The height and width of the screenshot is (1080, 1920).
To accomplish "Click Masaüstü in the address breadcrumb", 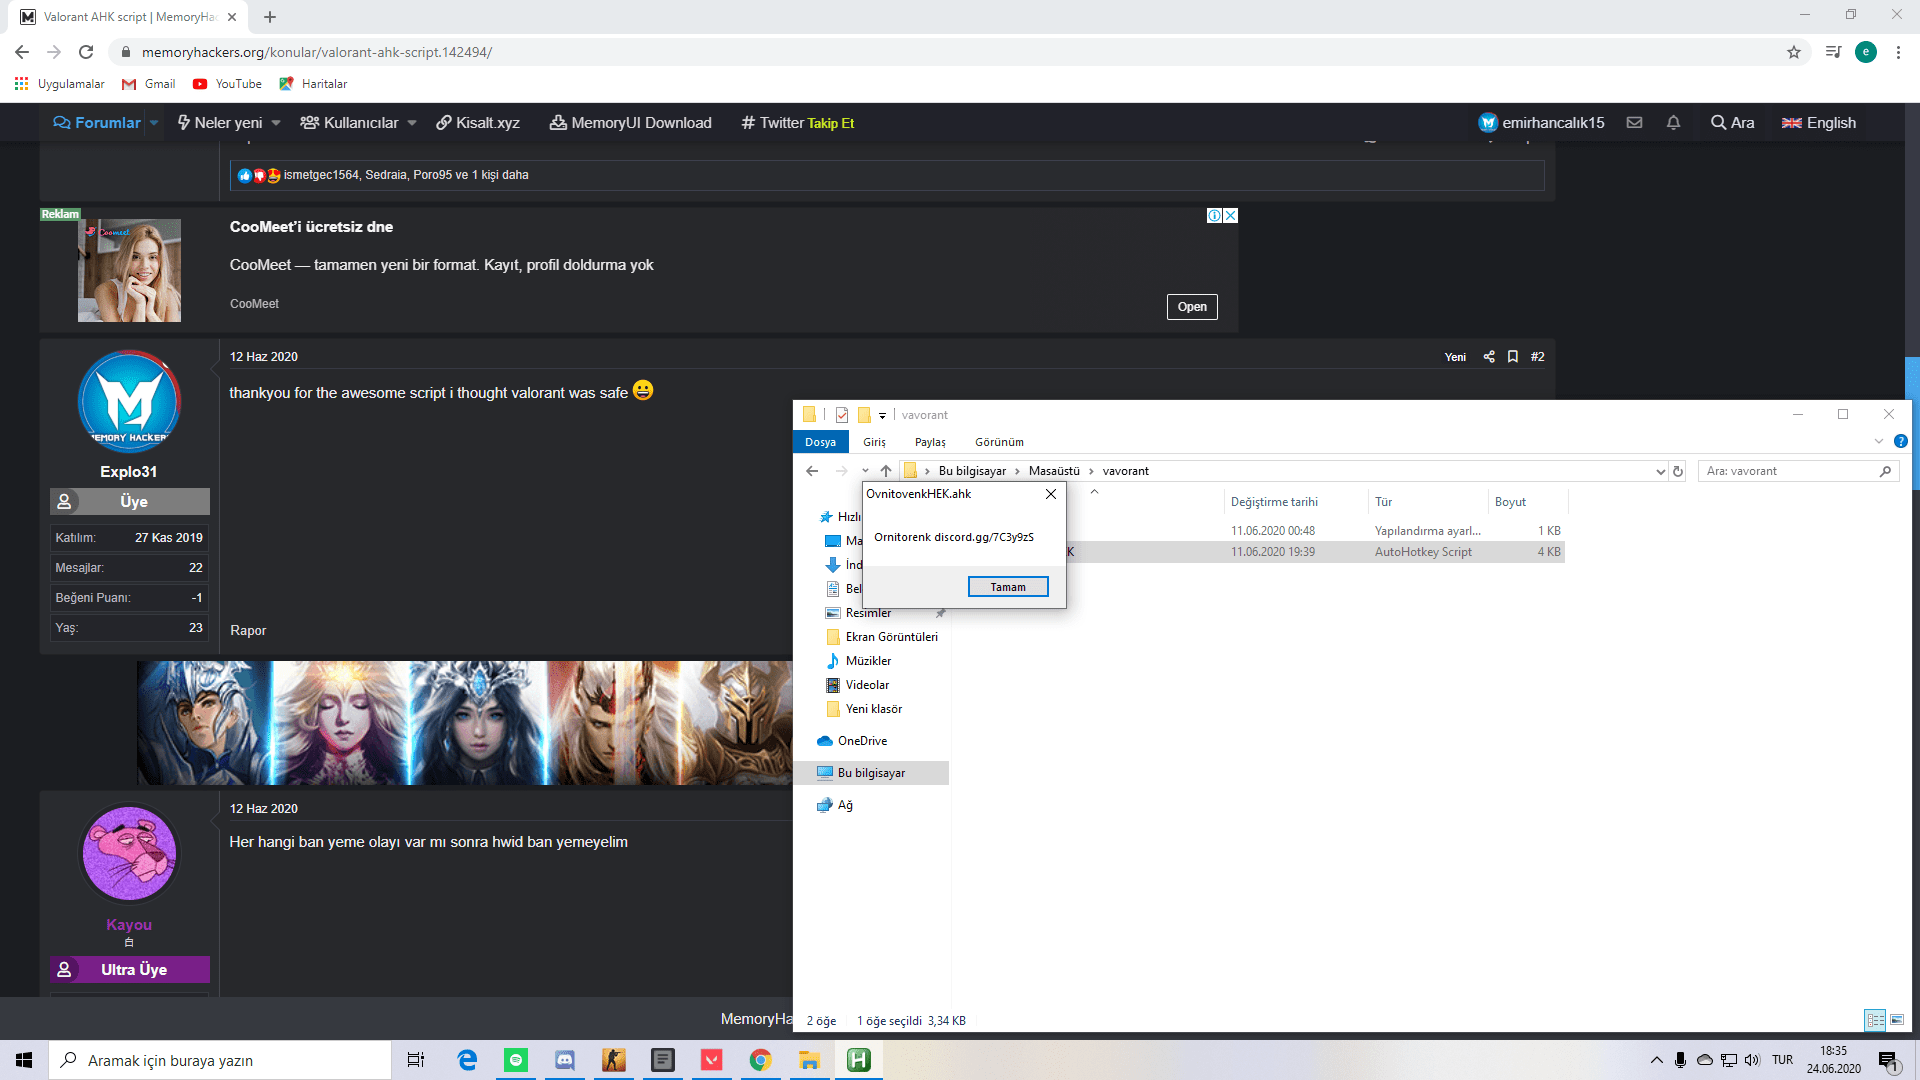I will click(1054, 471).
